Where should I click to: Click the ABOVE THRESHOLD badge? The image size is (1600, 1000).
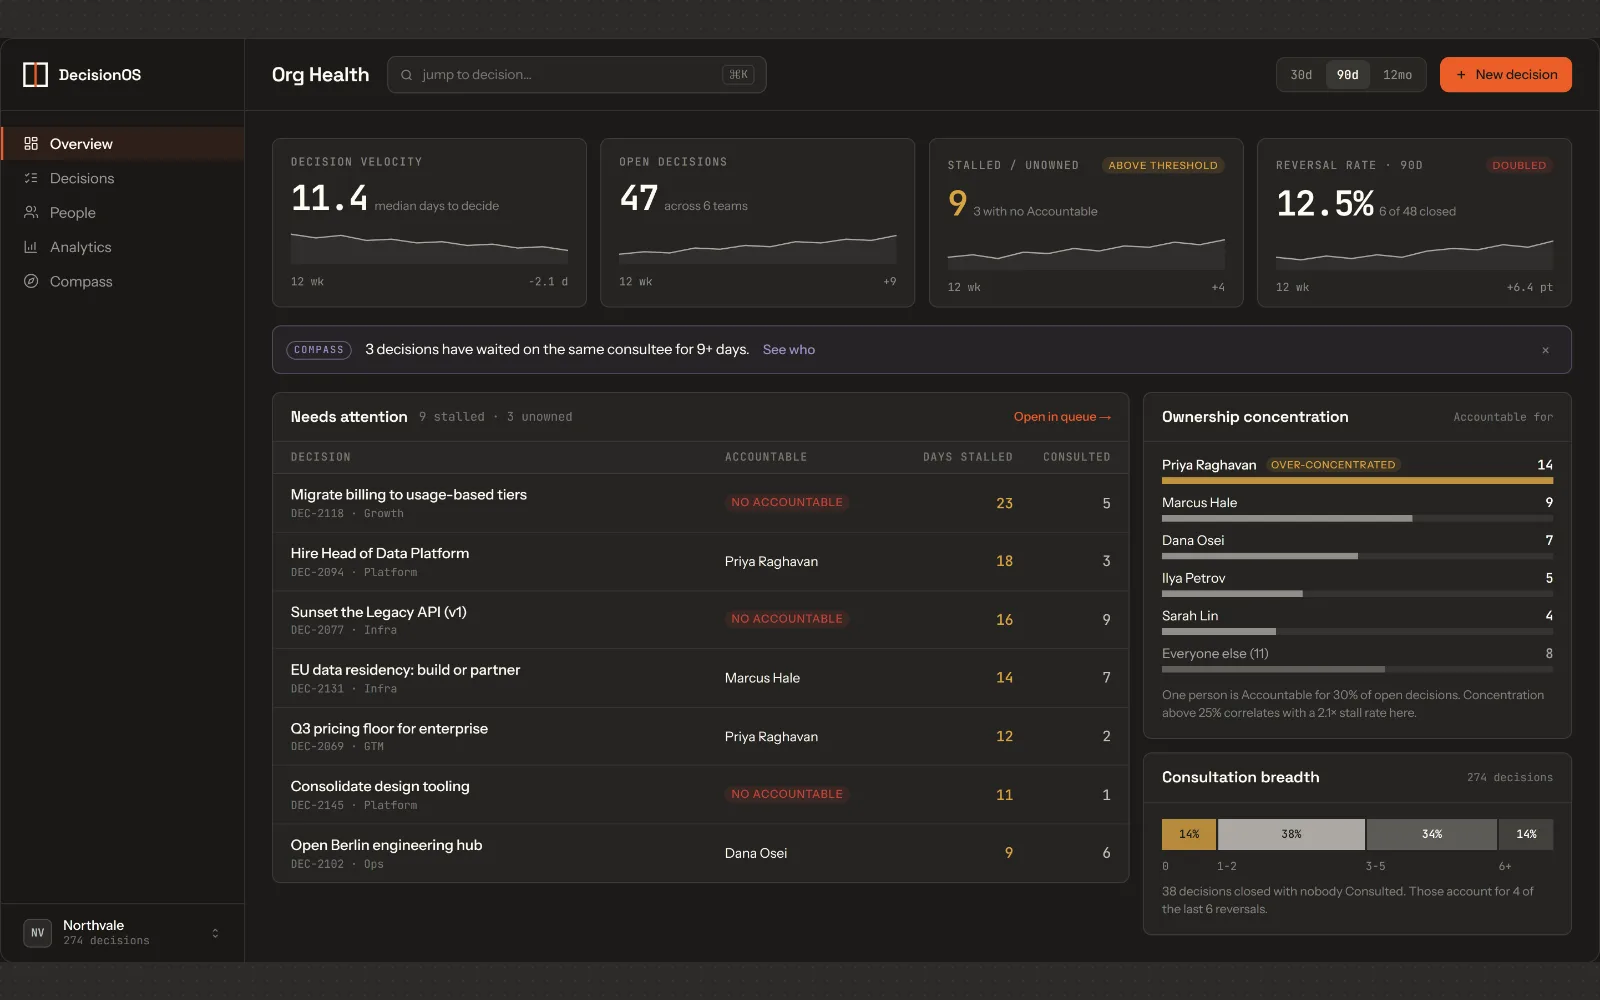[1163, 165]
